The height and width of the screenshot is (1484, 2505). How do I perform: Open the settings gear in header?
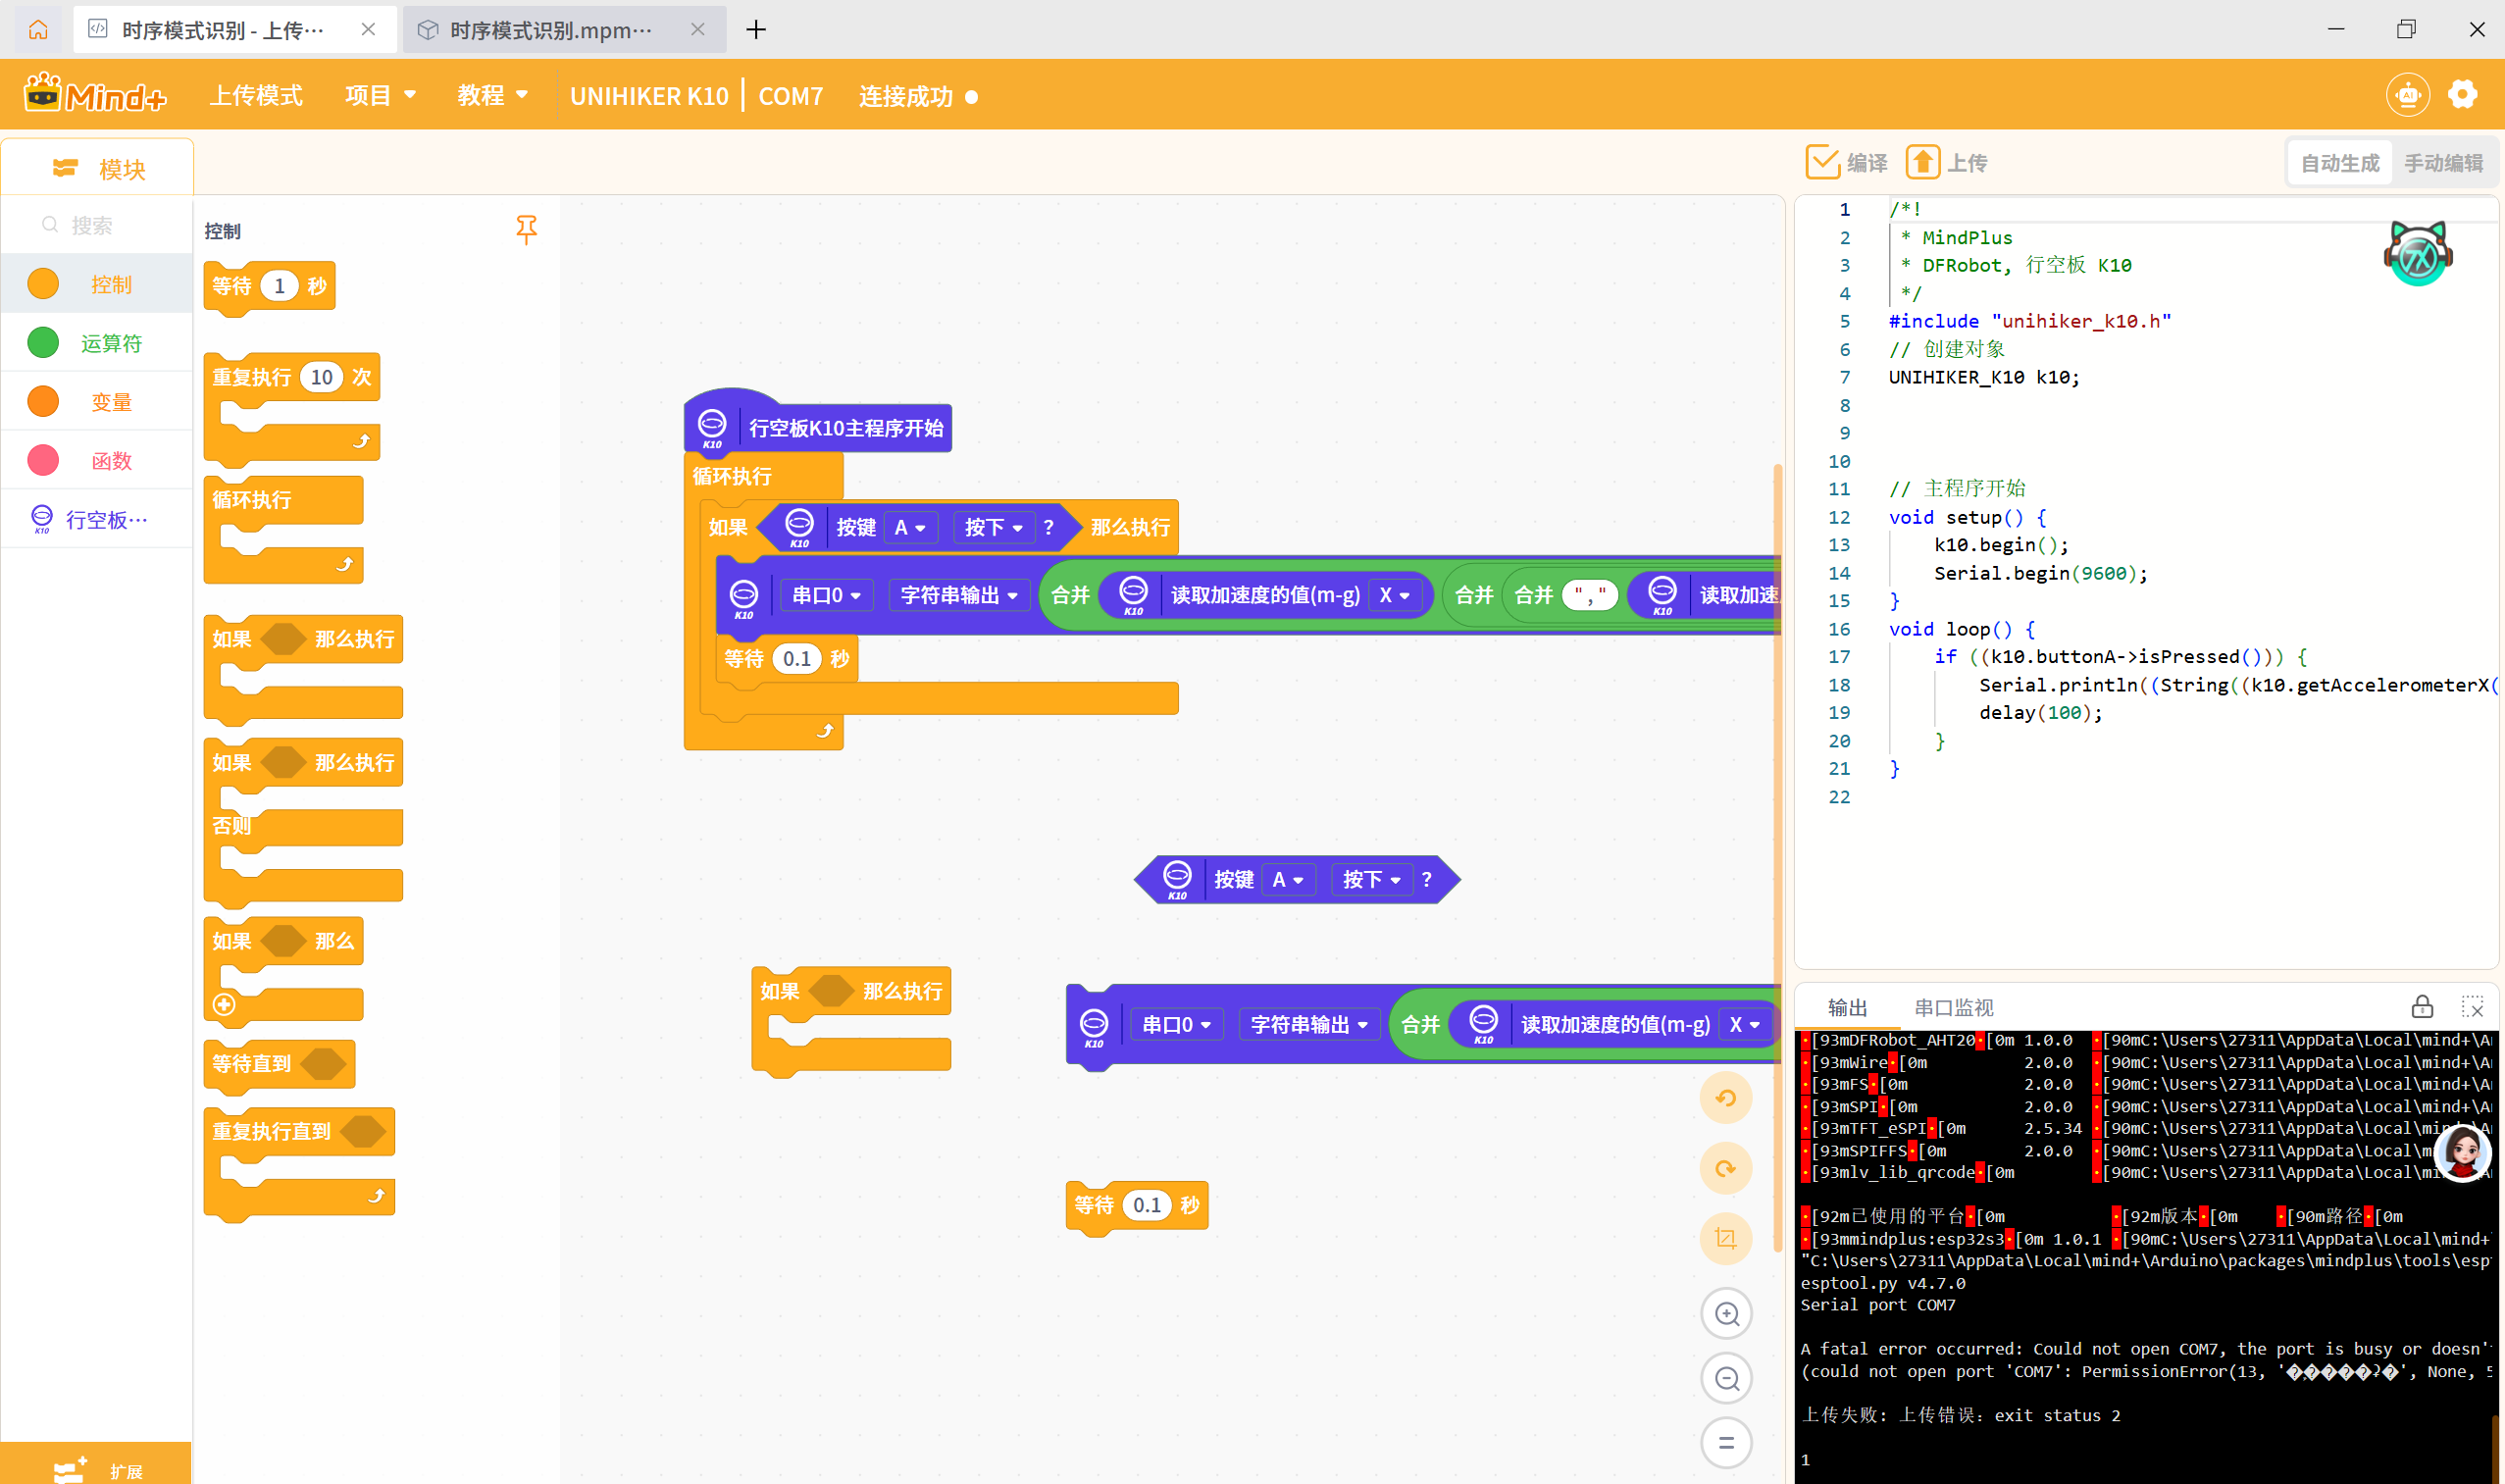tap(2462, 95)
